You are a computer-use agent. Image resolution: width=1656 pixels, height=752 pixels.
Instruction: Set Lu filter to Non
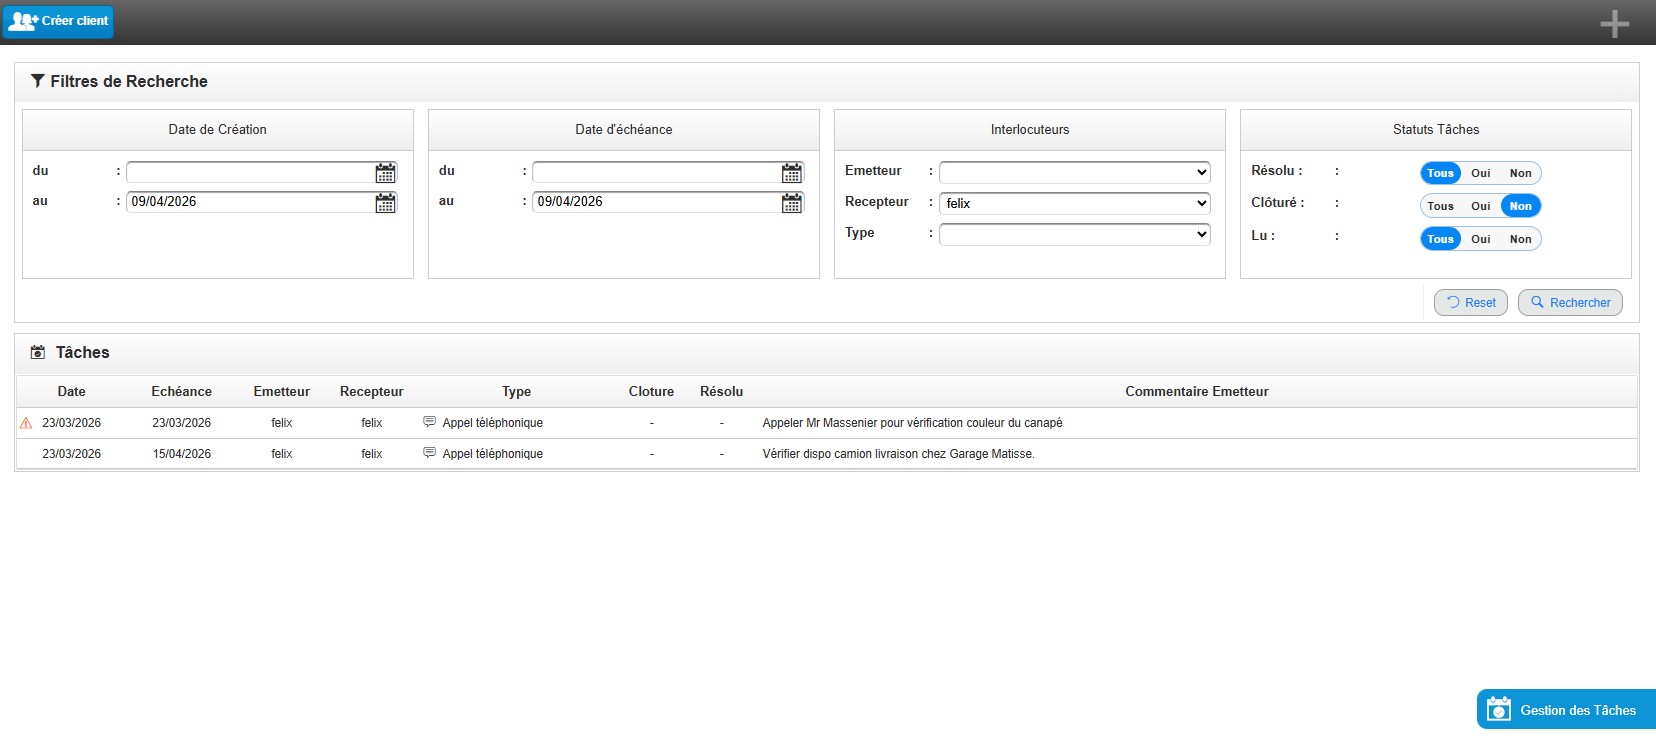[1520, 239]
